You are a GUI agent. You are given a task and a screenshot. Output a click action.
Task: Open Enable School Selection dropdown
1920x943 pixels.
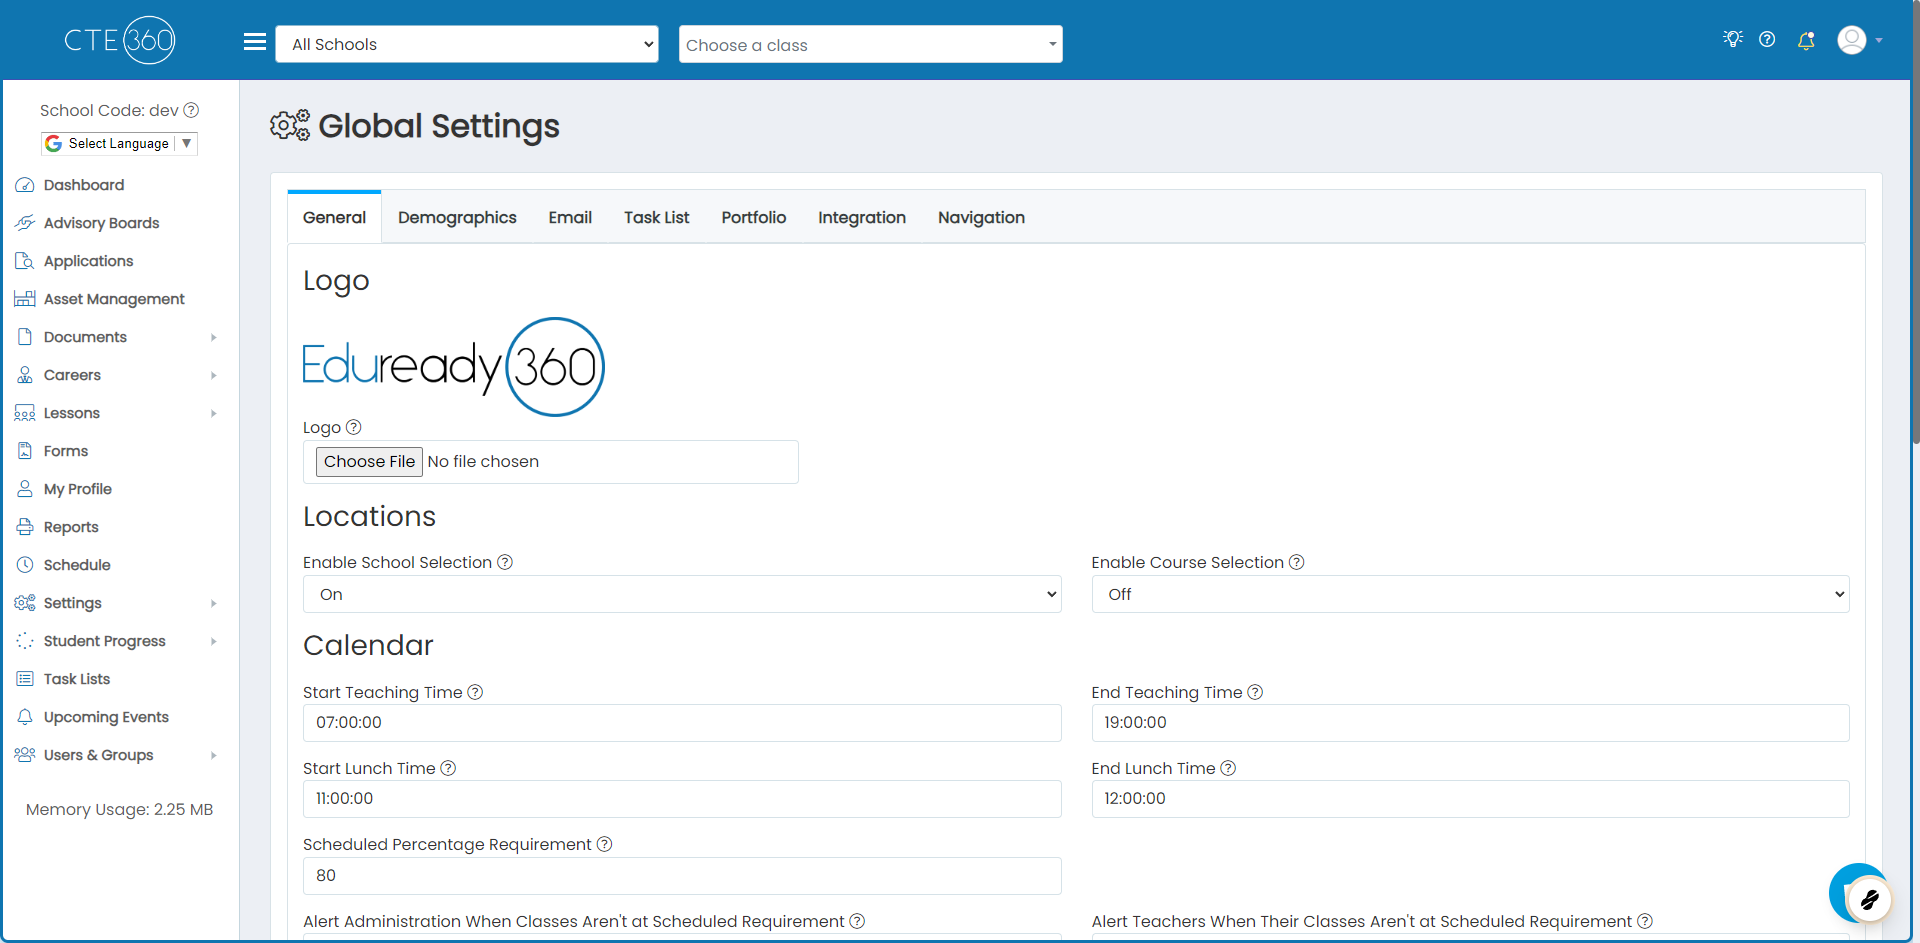pyautogui.click(x=682, y=594)
